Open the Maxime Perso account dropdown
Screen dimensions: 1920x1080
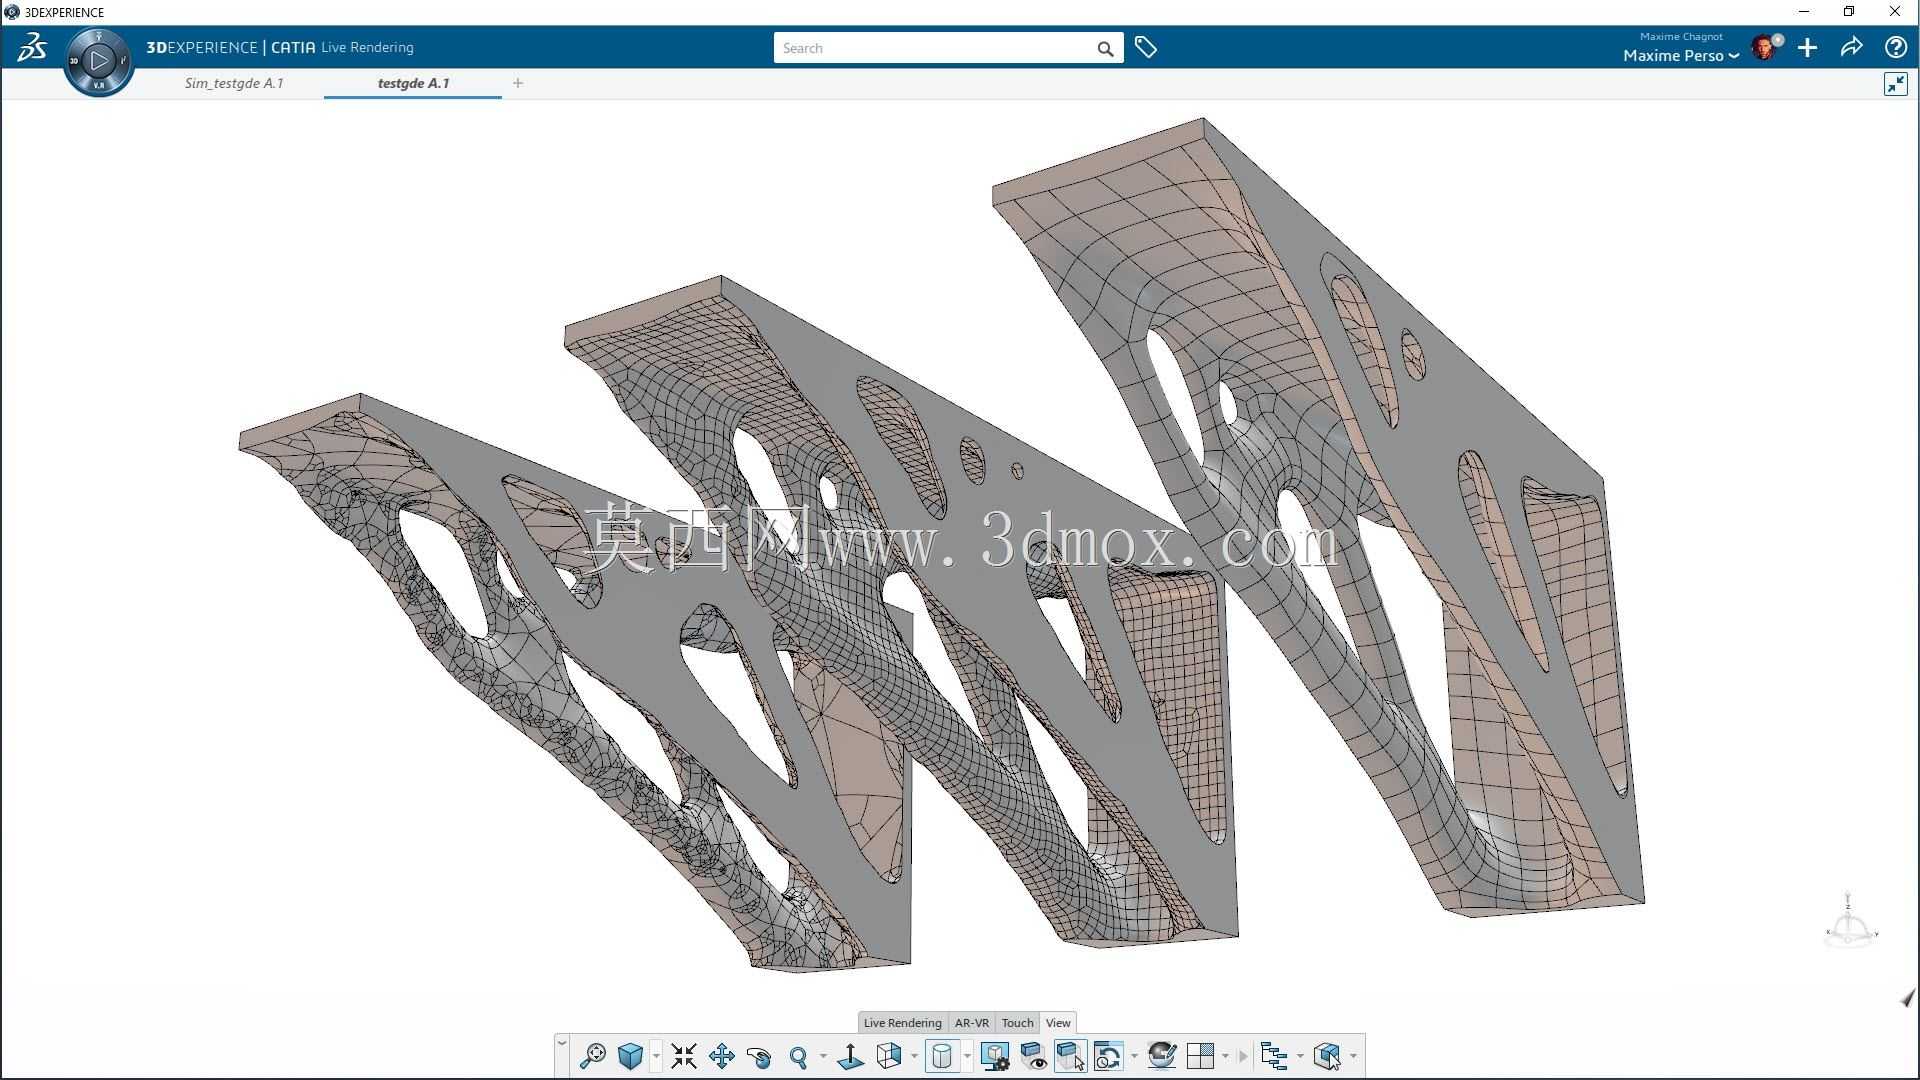(x=1681, y=56)
